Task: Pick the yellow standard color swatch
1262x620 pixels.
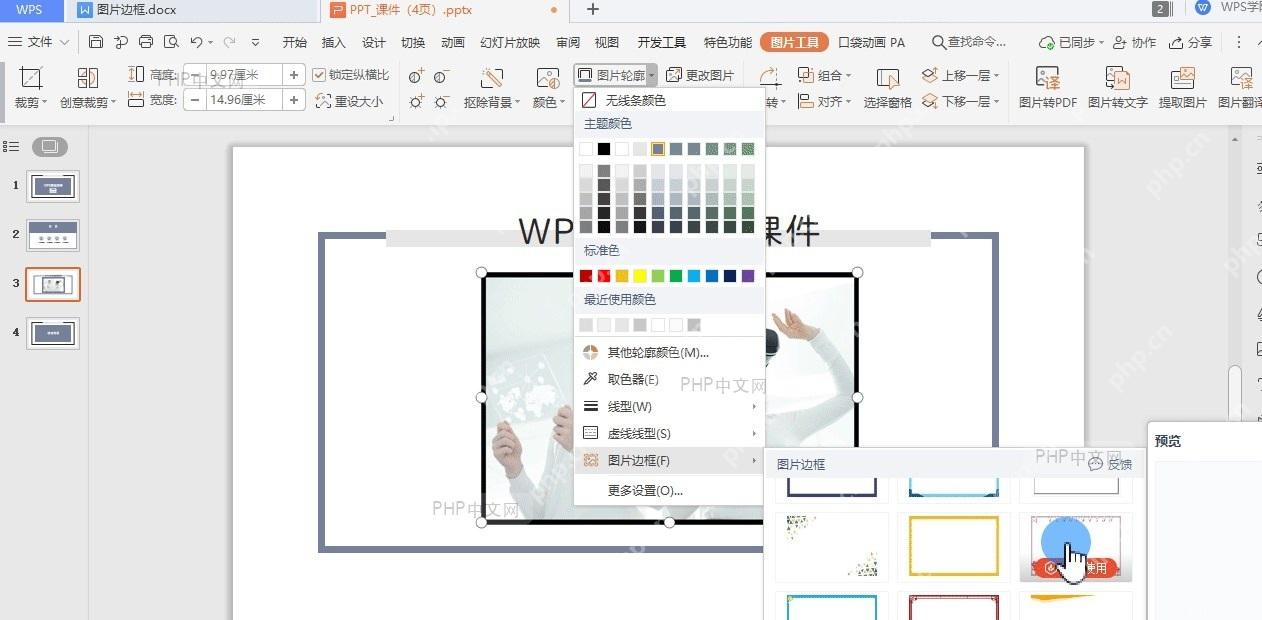Action: point(639,276)
